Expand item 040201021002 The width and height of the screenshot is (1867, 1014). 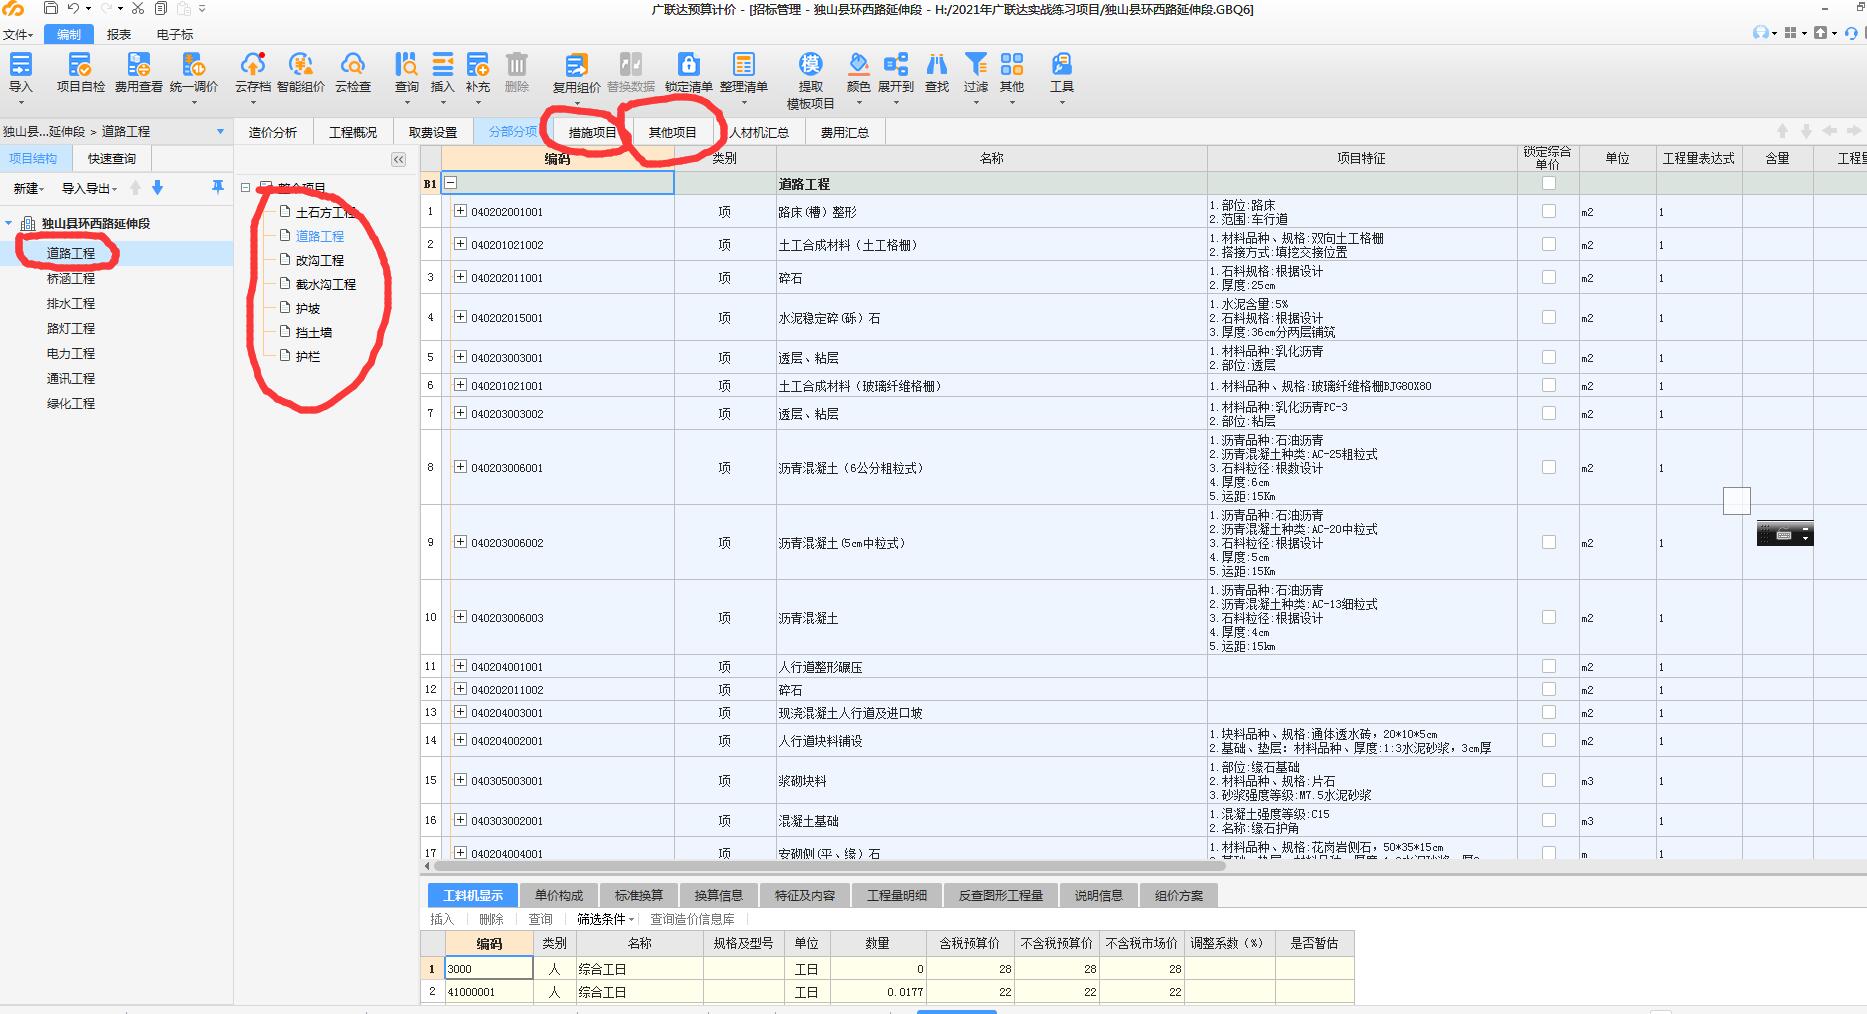coord(461,244)
